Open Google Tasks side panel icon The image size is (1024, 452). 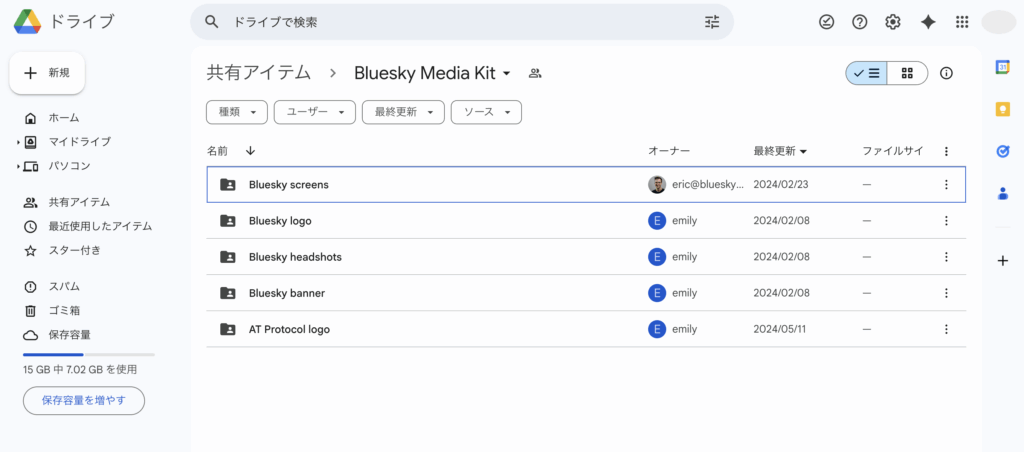click(1003, 152)
